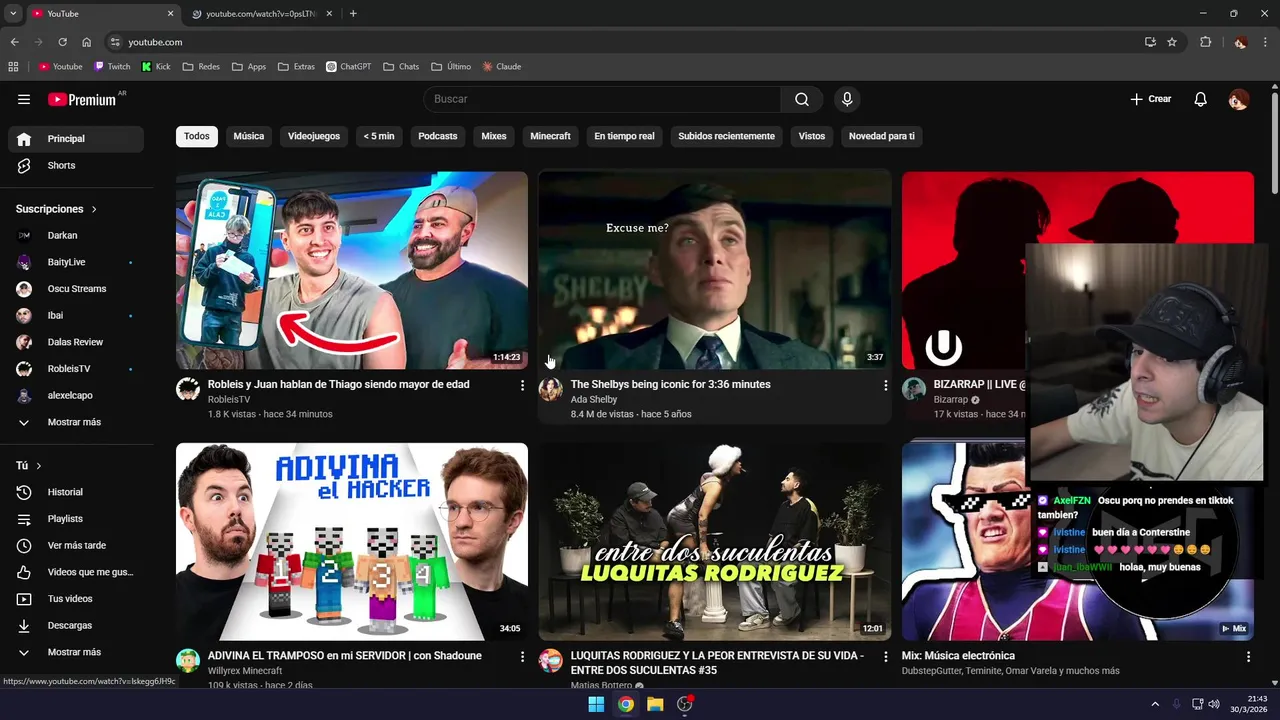Screen dimensions: 1280x720
Task: Open Luquitas Rodriguez entre dos suculentas thumbnail
Action: pyautogui.click(x=714, y=541)
